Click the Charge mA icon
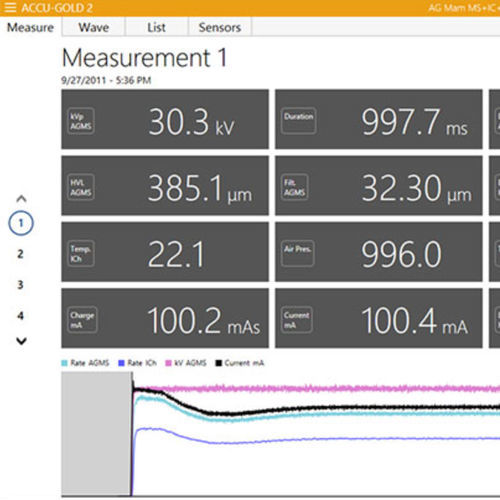The width and height of the screenshot is (500, 500). [82, 320]
